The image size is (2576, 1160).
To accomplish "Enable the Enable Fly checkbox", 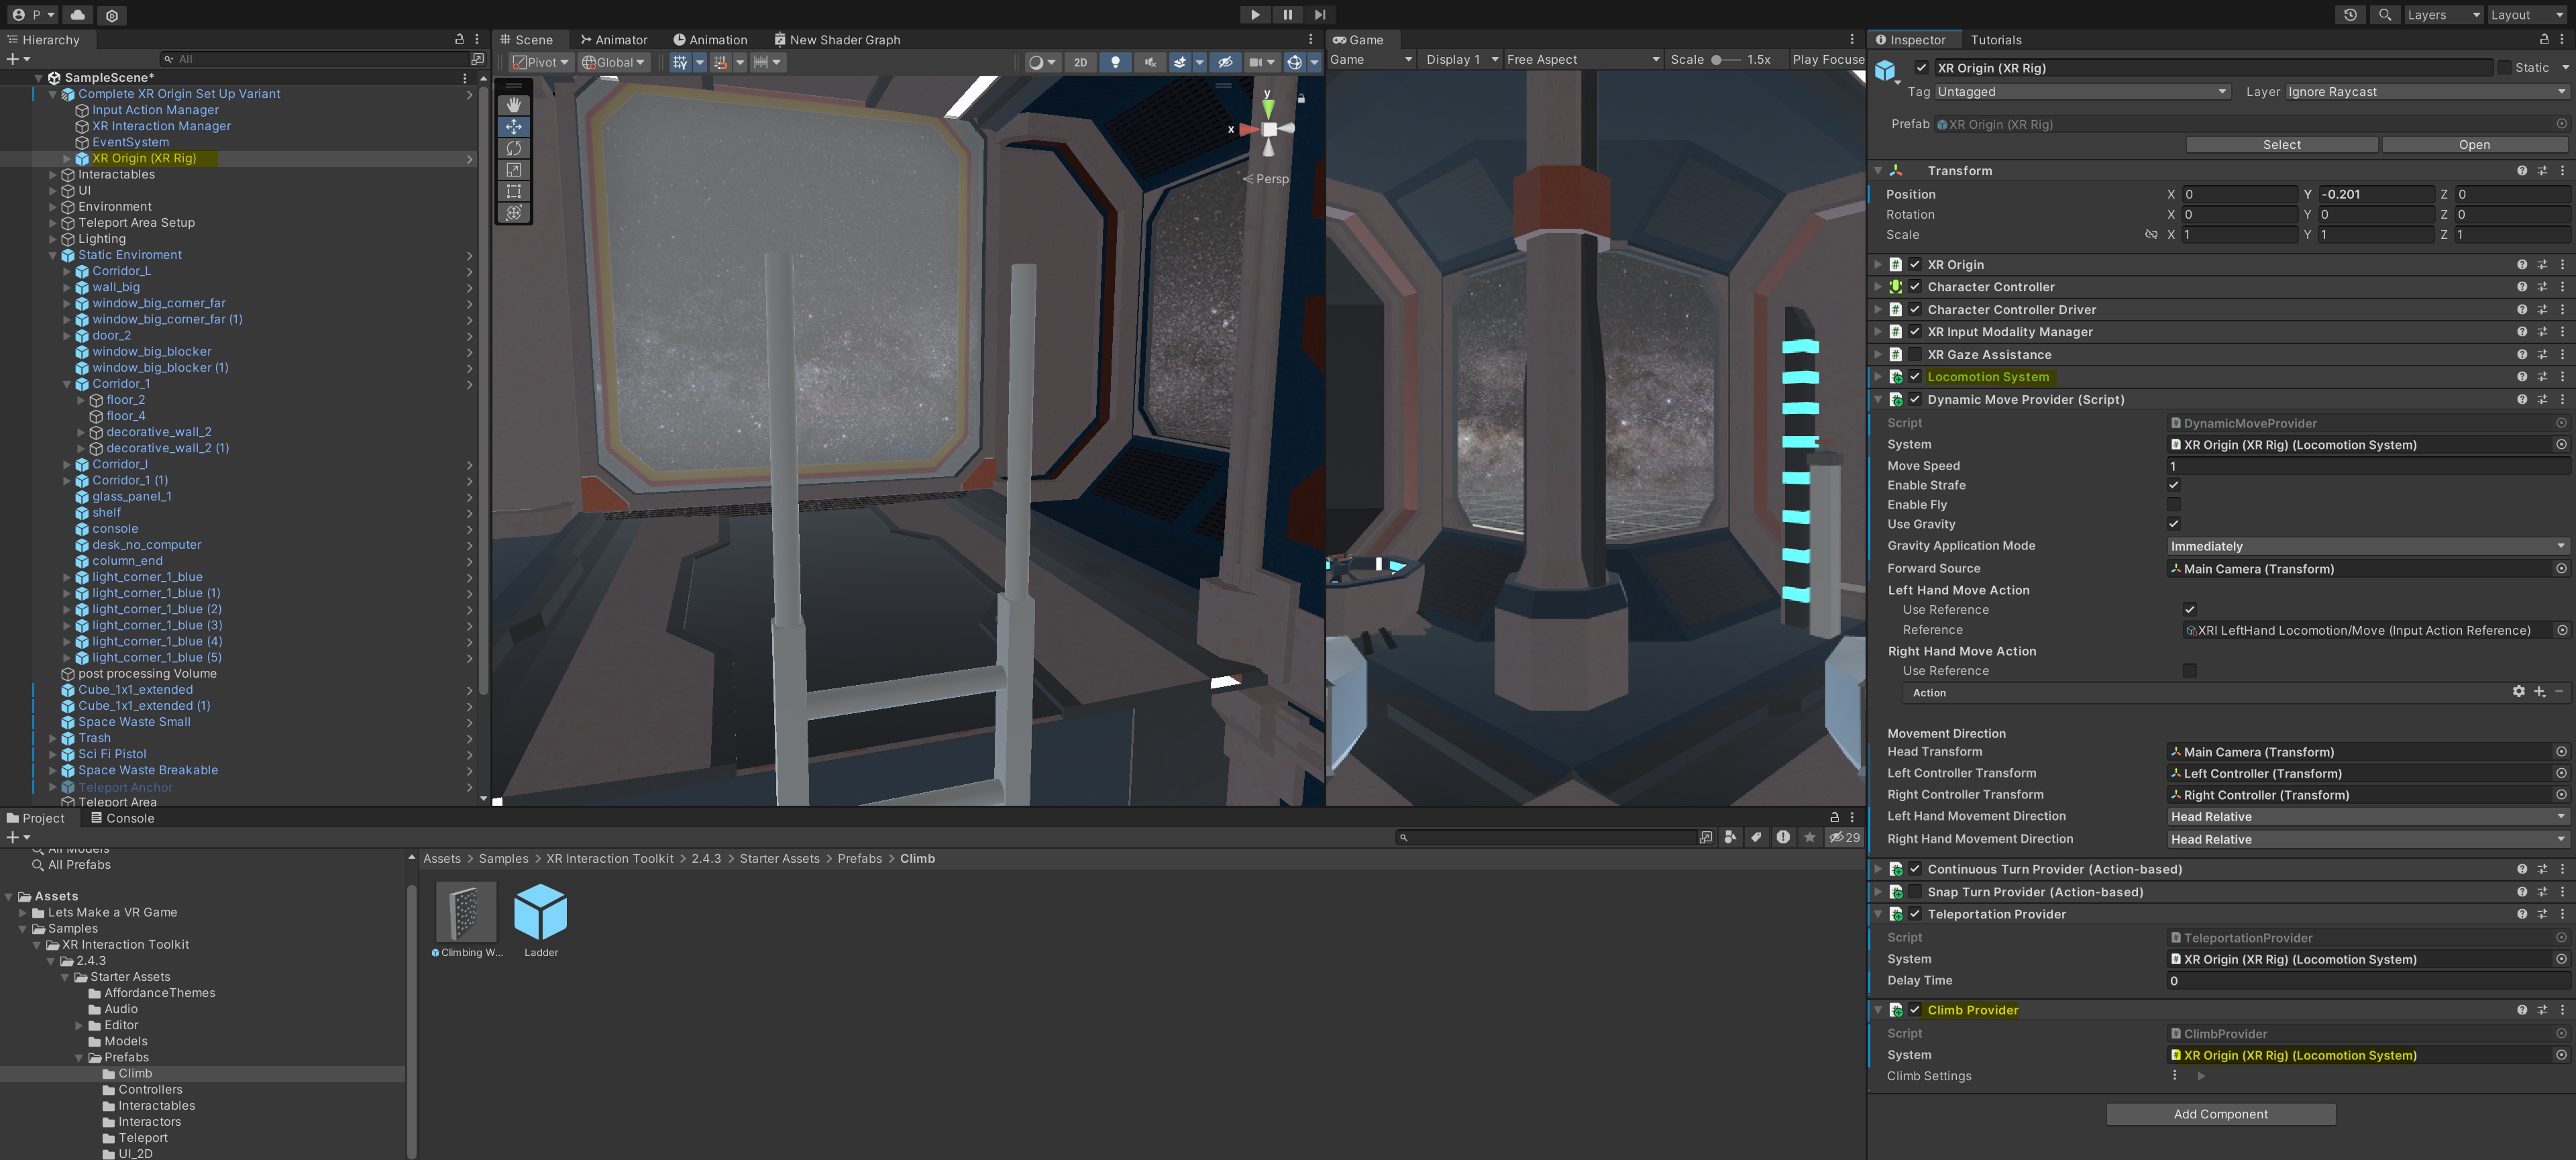I will coord(2173,505).
